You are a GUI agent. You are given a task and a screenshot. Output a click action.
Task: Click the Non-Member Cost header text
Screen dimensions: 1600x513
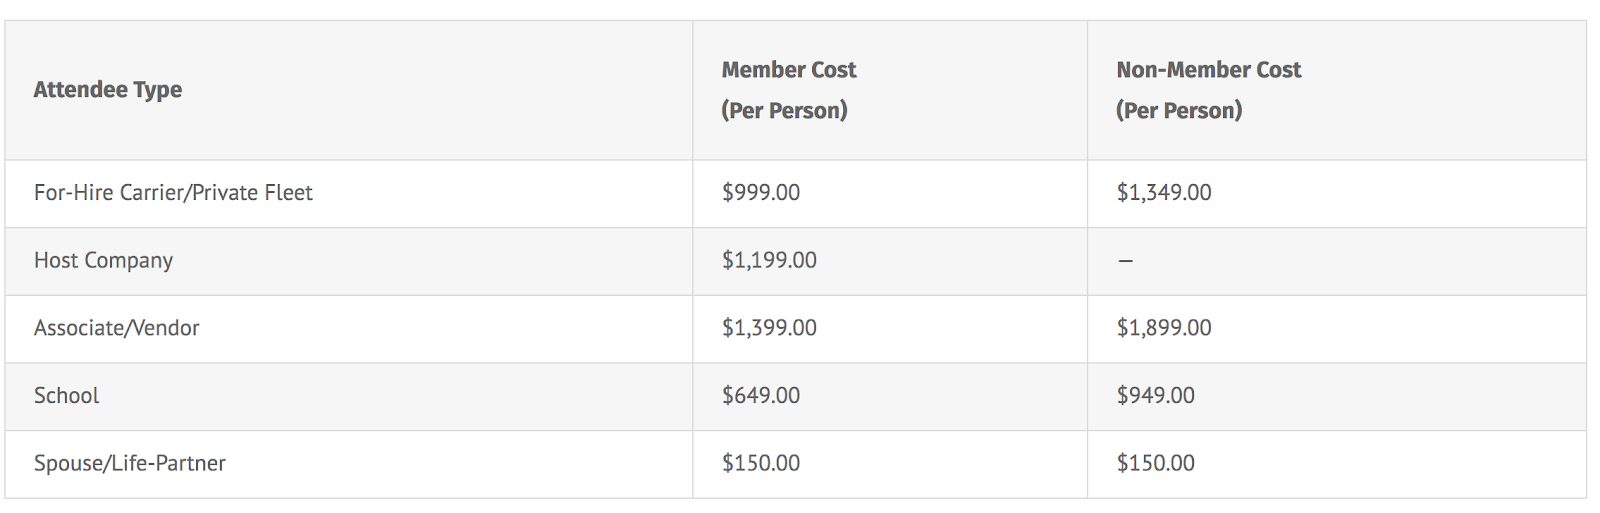click(x=1208, y=70)
